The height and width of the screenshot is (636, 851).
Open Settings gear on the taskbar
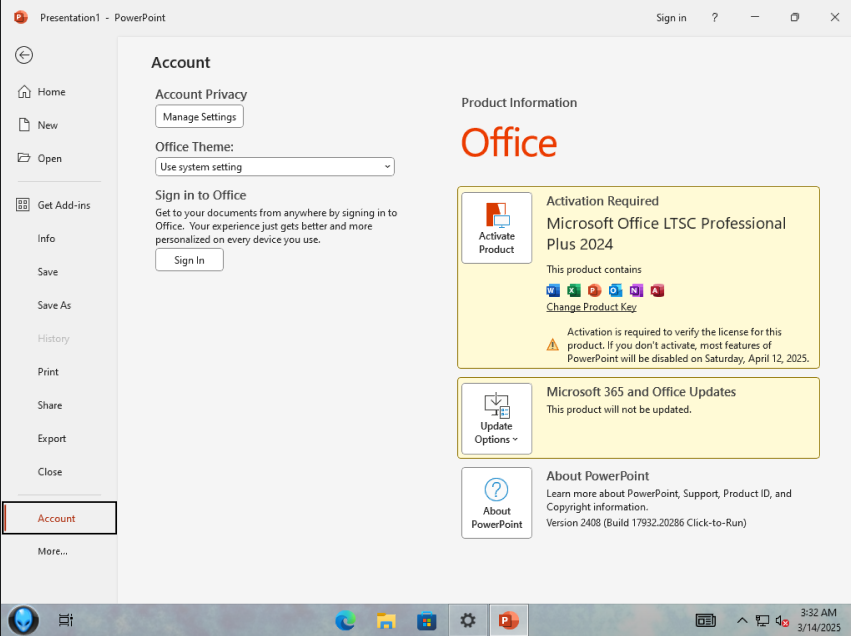click(467, 620)
